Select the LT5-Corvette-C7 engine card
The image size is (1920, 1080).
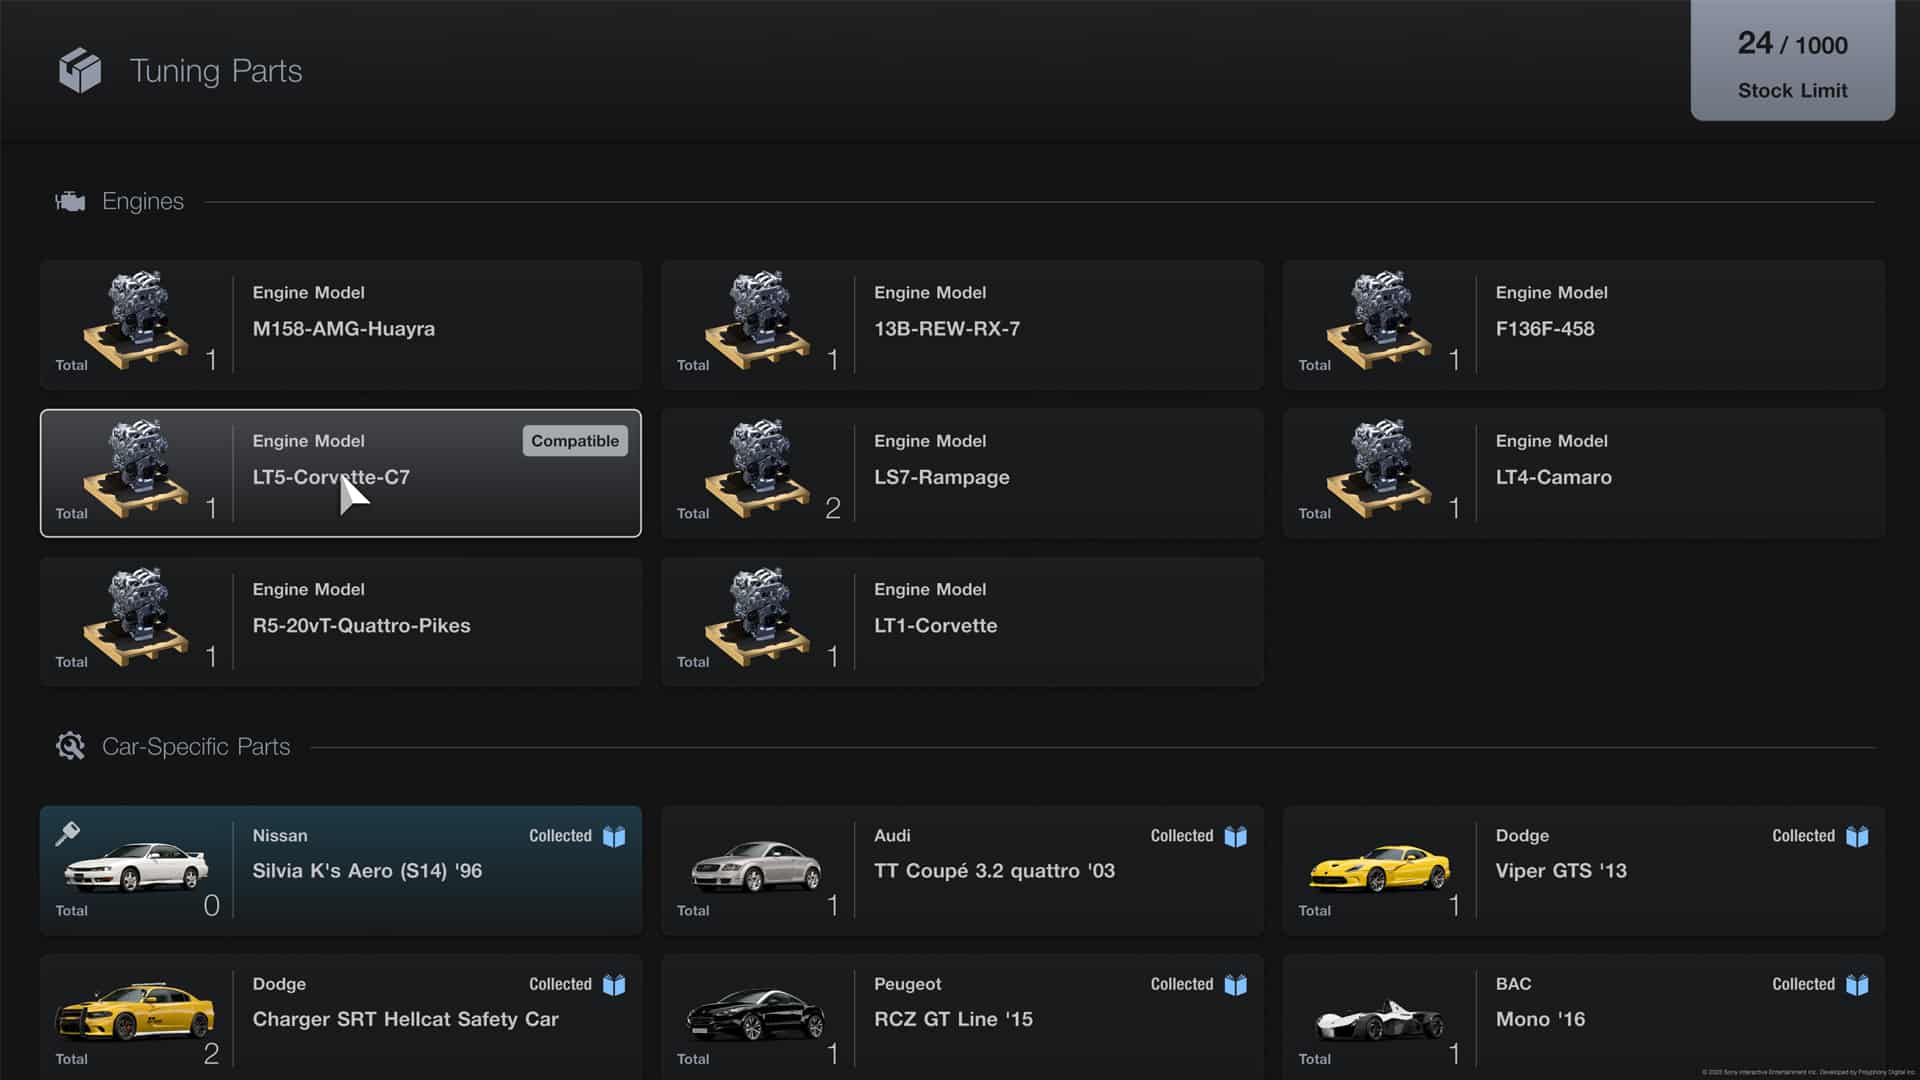[340, 473]
